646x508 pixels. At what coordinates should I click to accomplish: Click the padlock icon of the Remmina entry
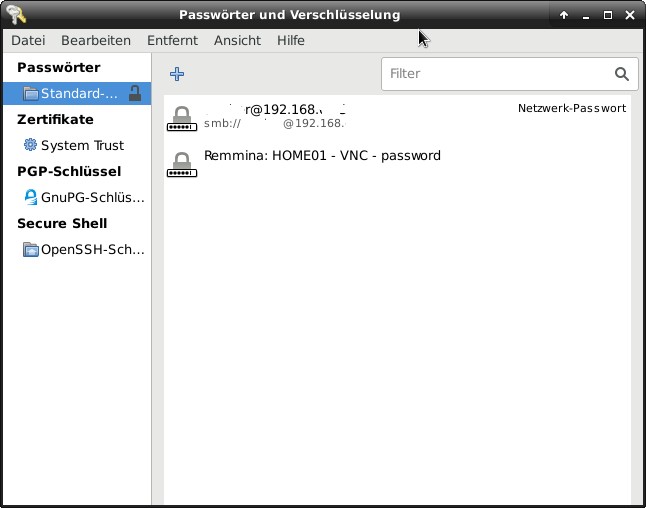point(181,164)
